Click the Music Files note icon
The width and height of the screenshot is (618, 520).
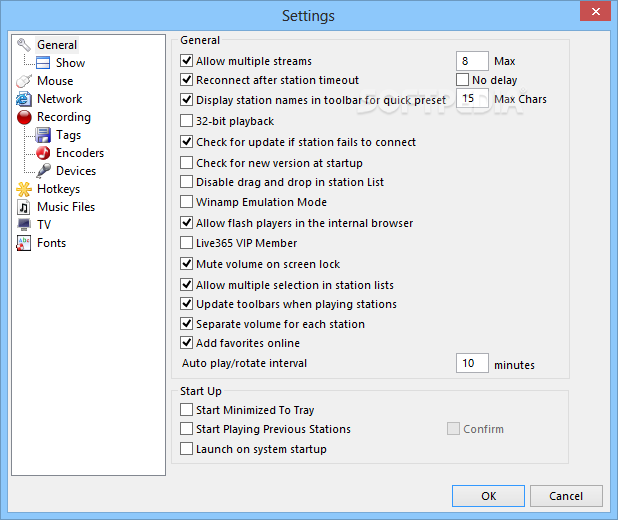tap(24, 207)
